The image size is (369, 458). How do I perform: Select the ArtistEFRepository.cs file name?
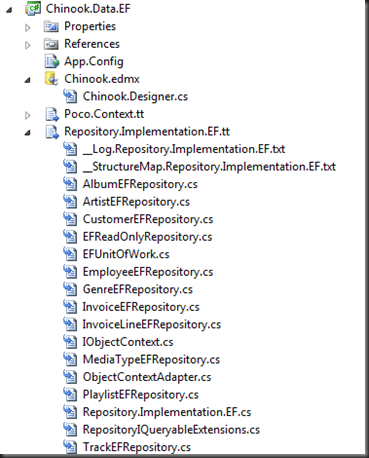(136, 202)
